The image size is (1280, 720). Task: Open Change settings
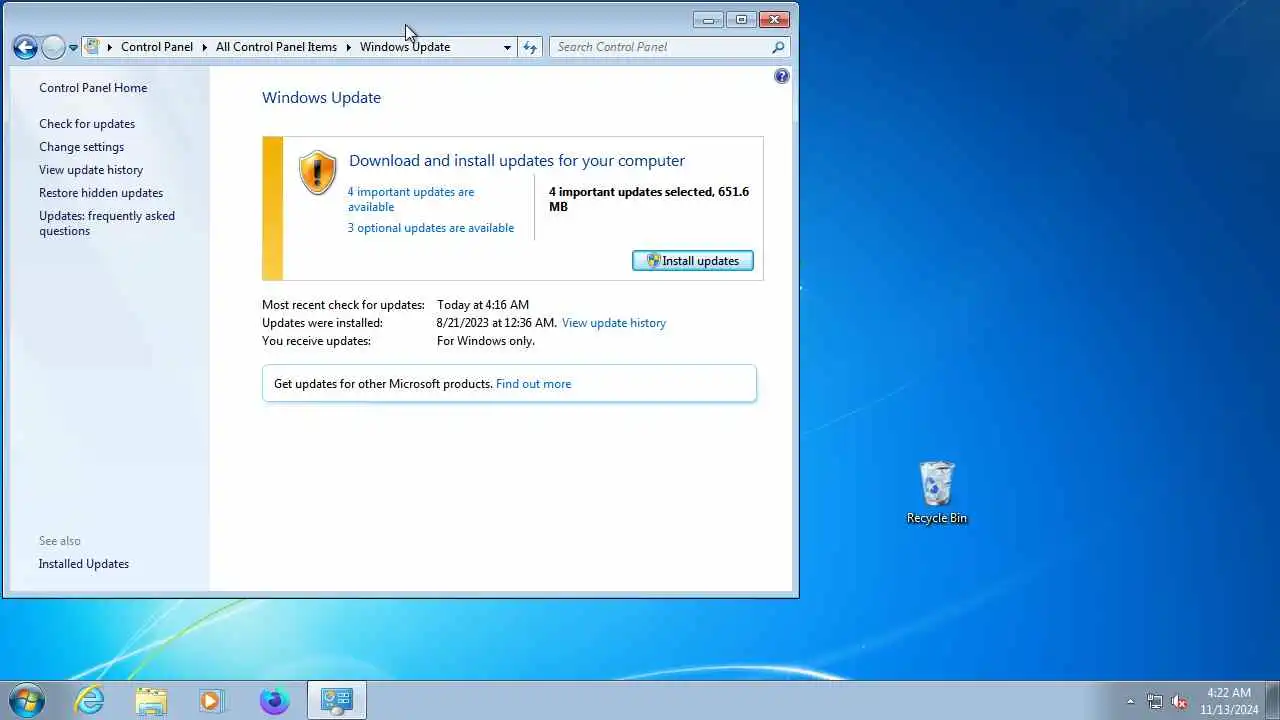[x=82, y=147]
